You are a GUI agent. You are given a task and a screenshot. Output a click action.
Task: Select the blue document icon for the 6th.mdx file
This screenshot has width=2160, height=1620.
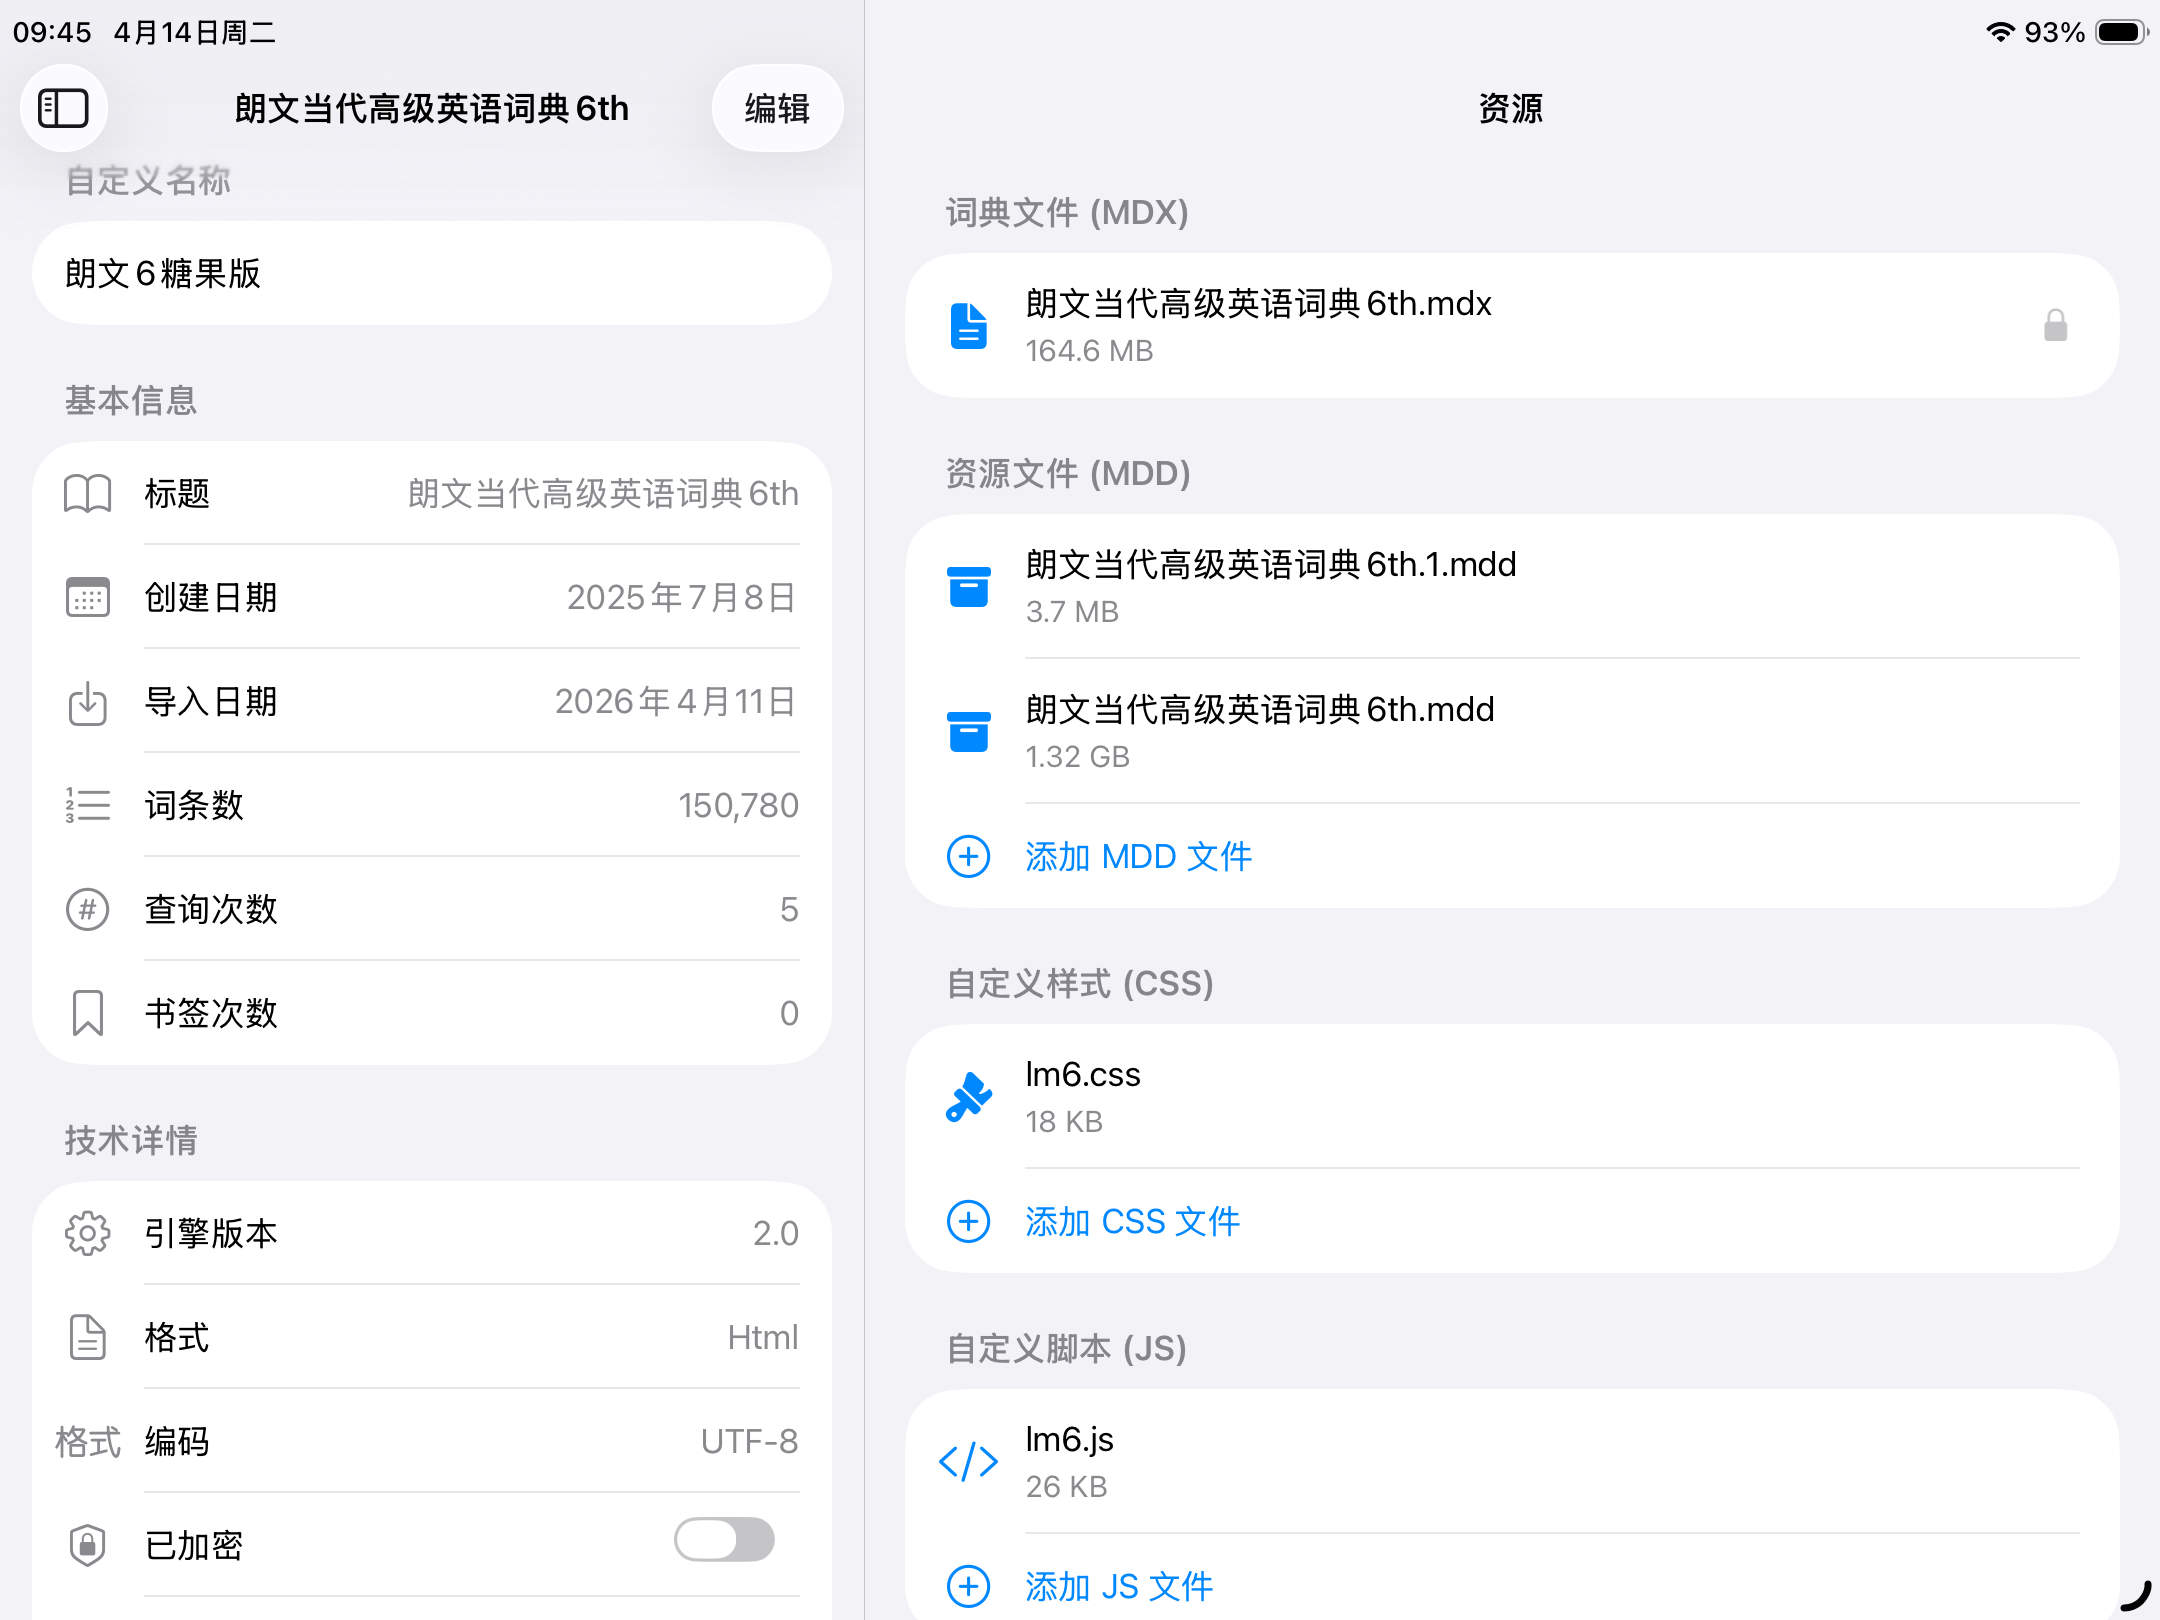pyautogui.click(x=968, y=326)
